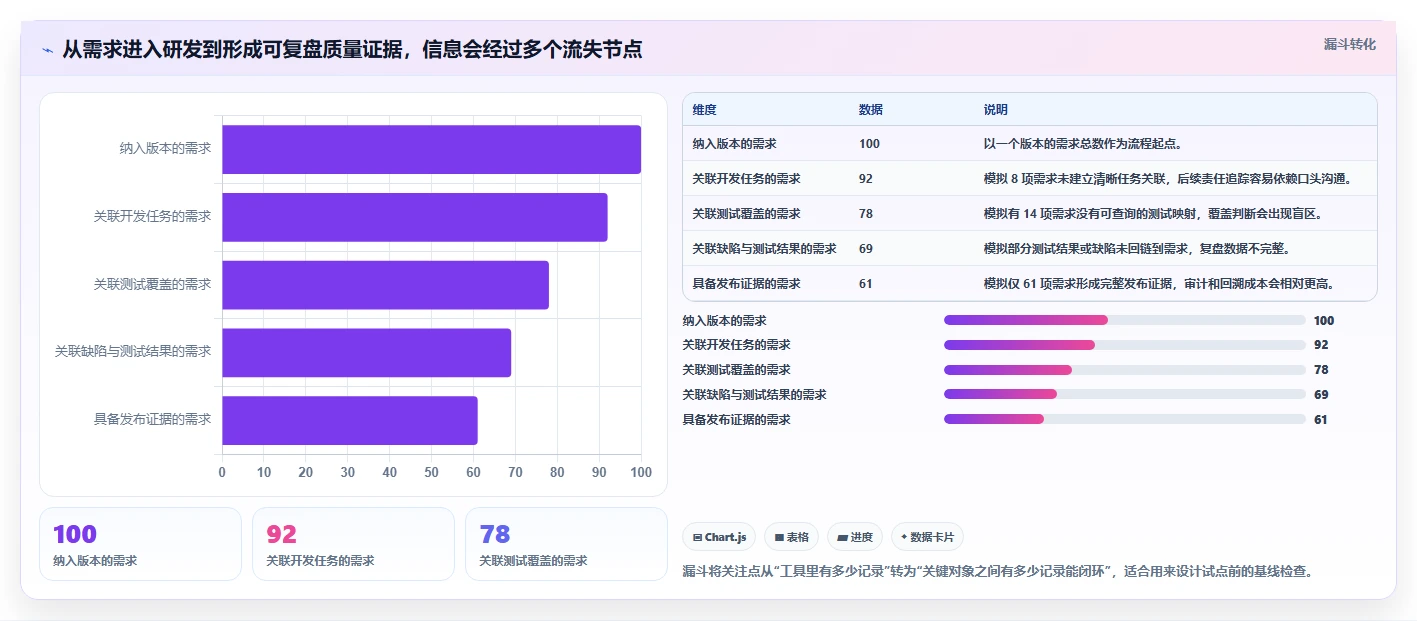
Task: Click the 说明 table column header
Action: pyautogui.click(x=995, y=110)
